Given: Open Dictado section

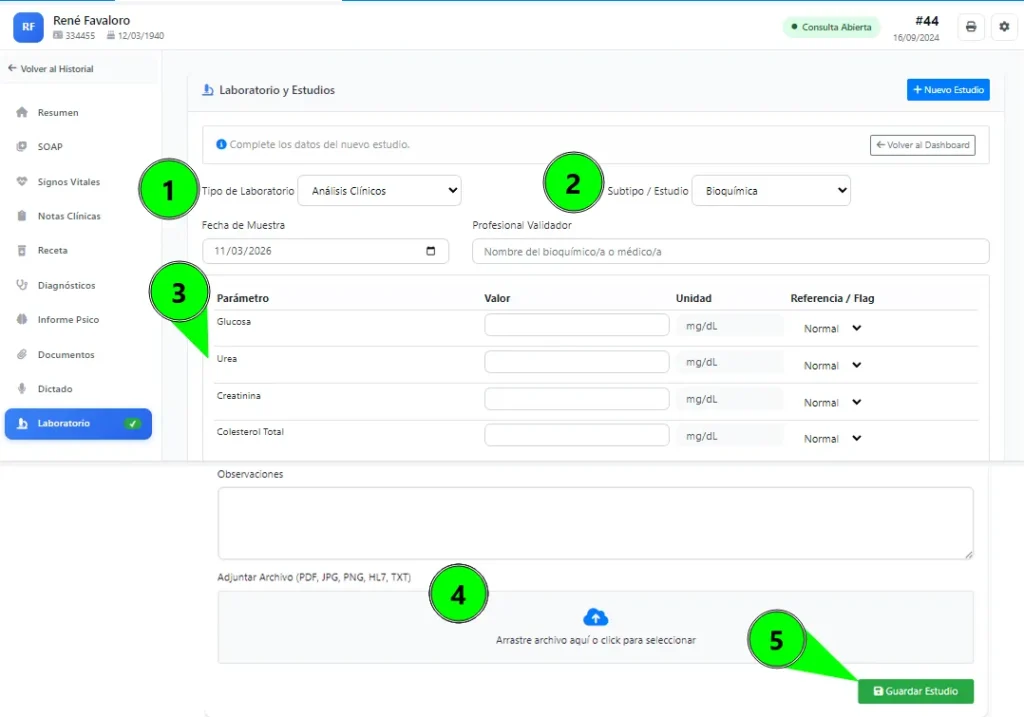Looking at the screenshot, I should click(x=78, y=389).
